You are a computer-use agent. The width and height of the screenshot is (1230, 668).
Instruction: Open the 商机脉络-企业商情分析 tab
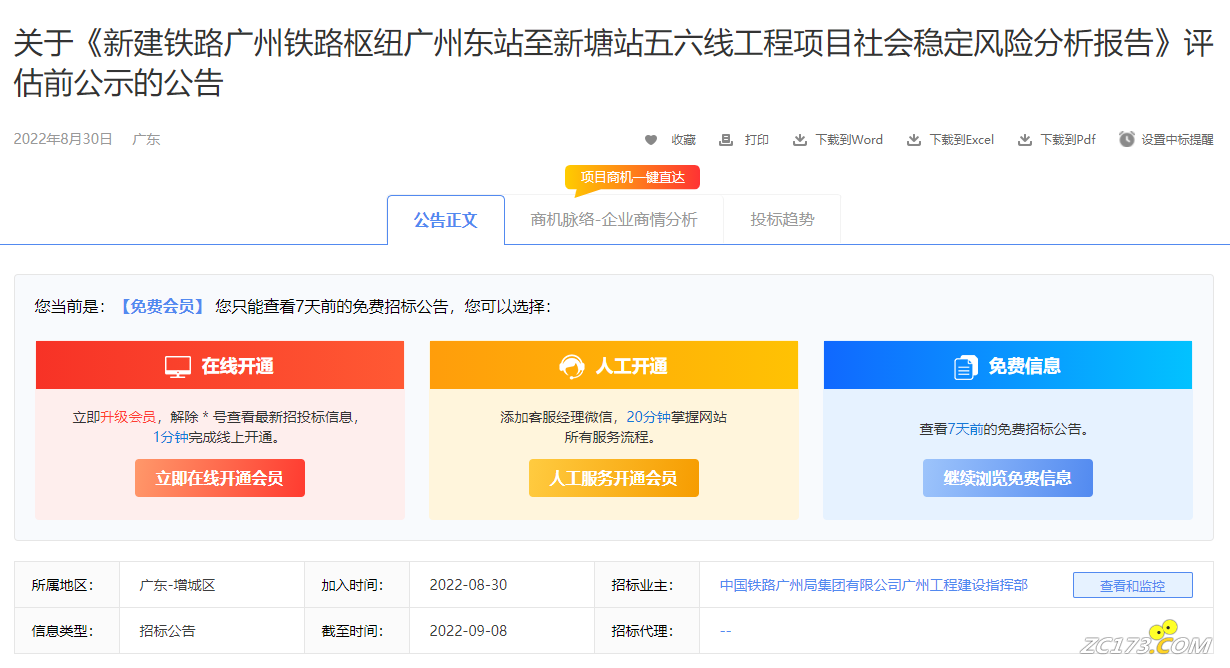(x=614, y=220)
